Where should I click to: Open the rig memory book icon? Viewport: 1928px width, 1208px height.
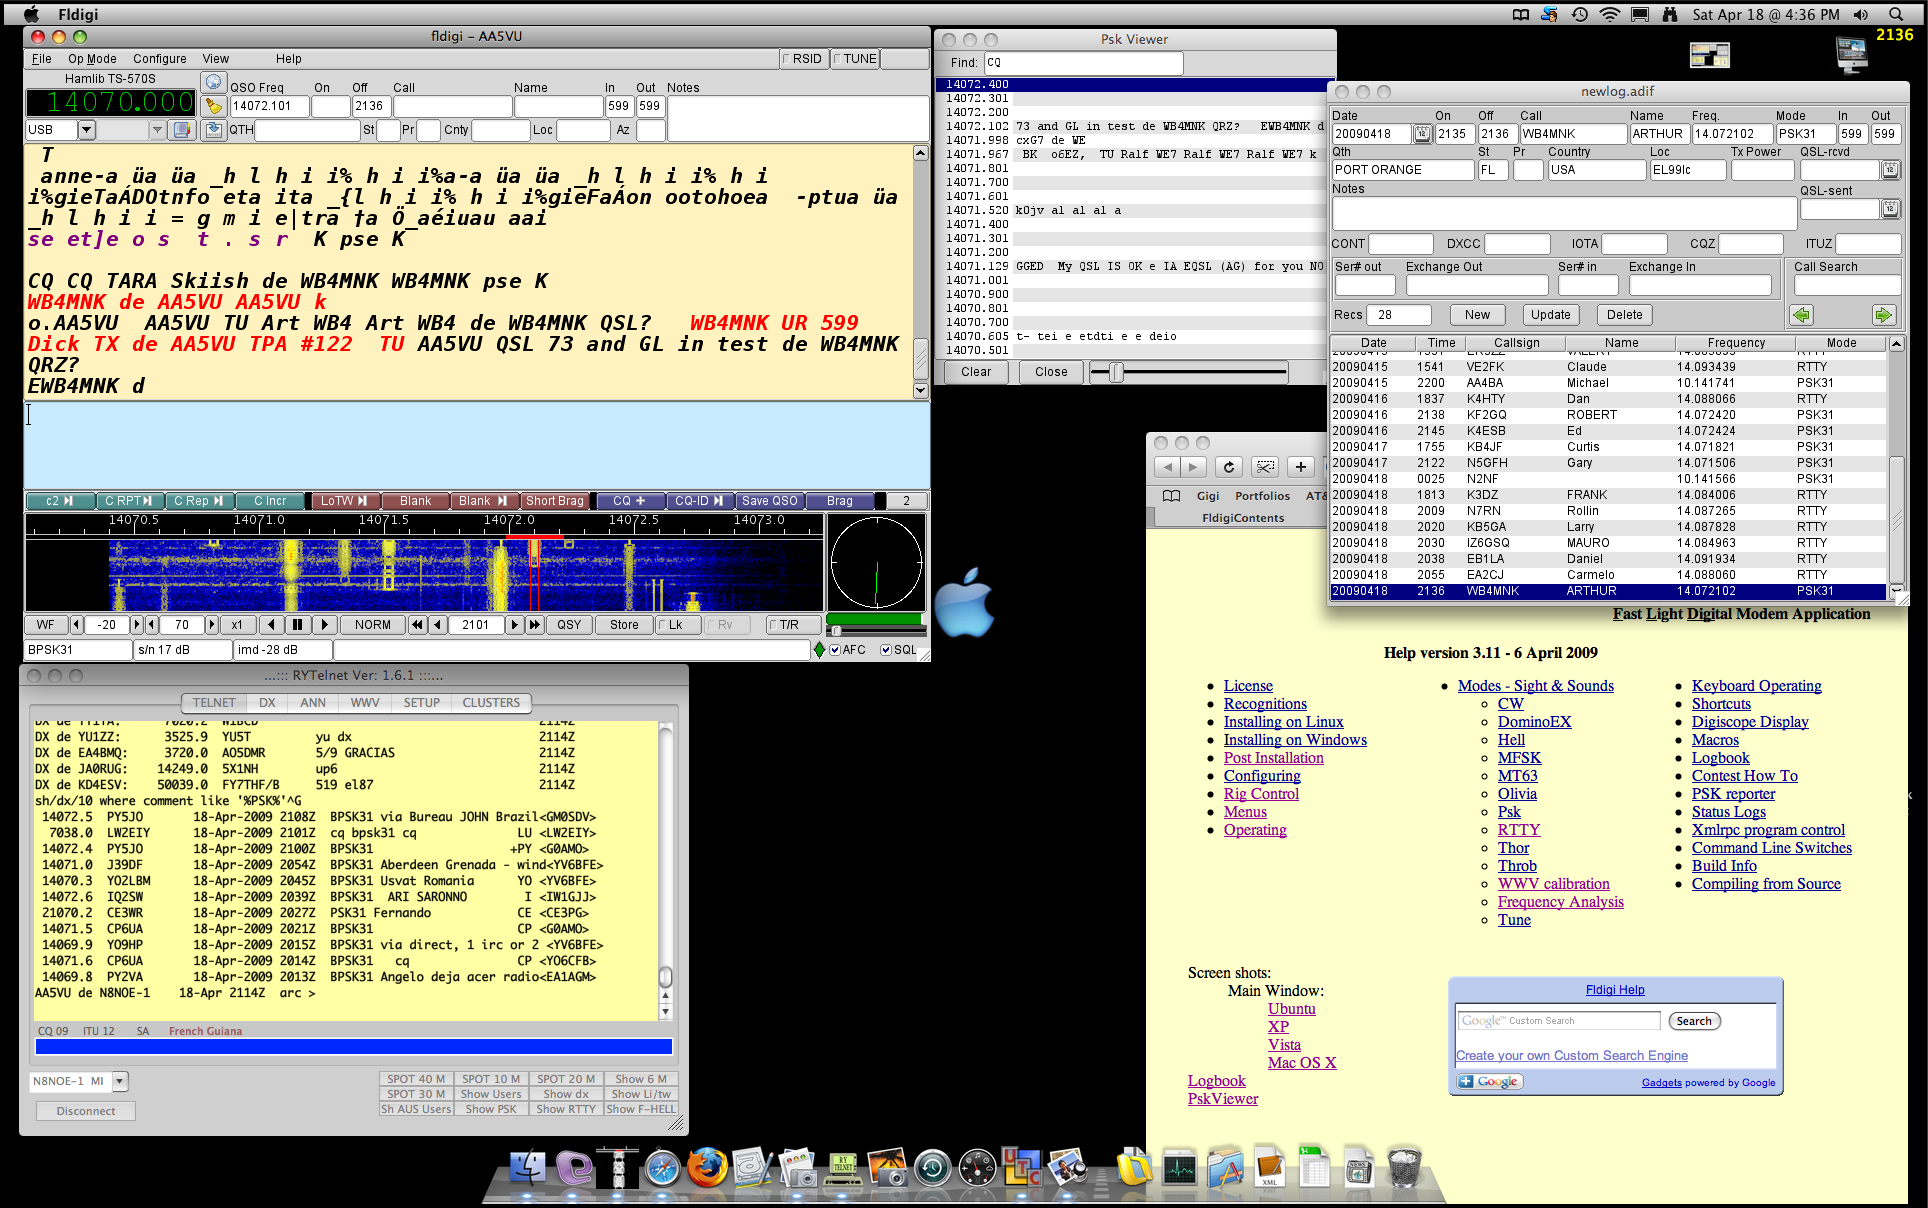(x=182, y=130)
